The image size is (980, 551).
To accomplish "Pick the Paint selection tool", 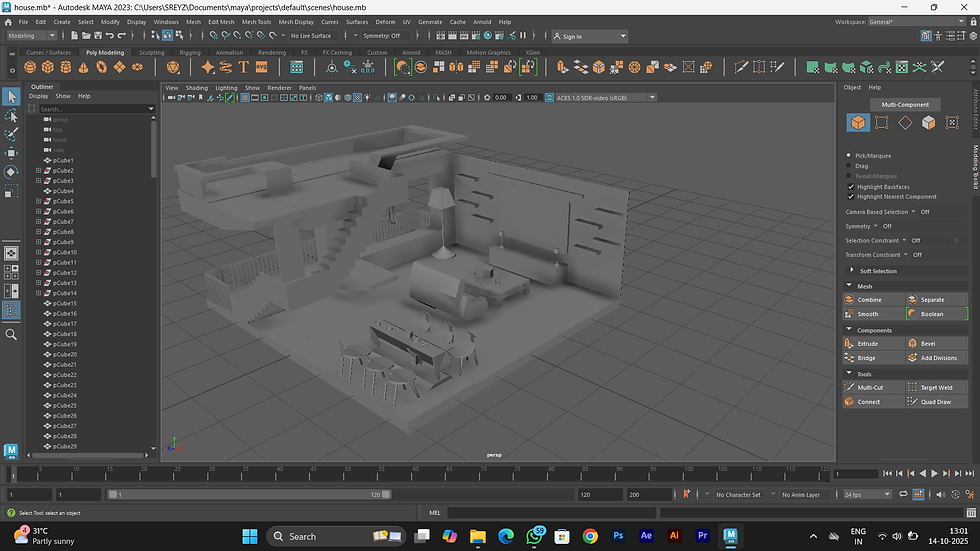I will 11,134.
